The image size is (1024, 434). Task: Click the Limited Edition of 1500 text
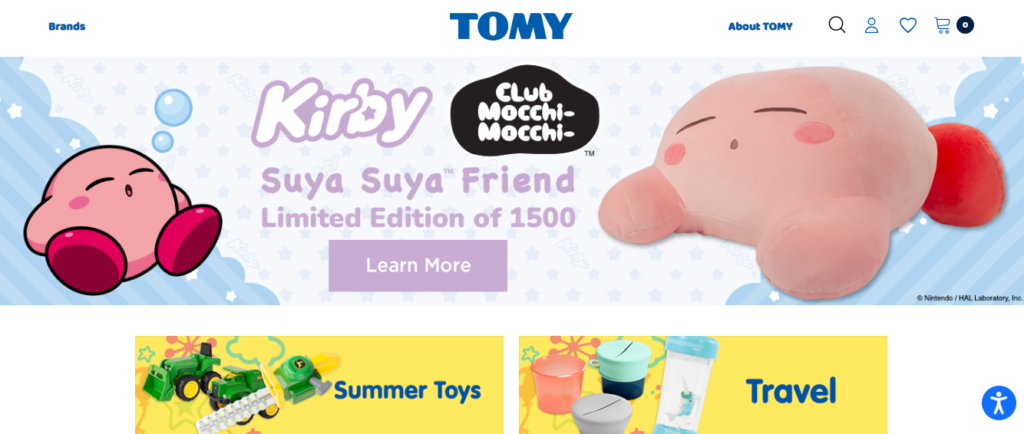click(x=418, y=217)
